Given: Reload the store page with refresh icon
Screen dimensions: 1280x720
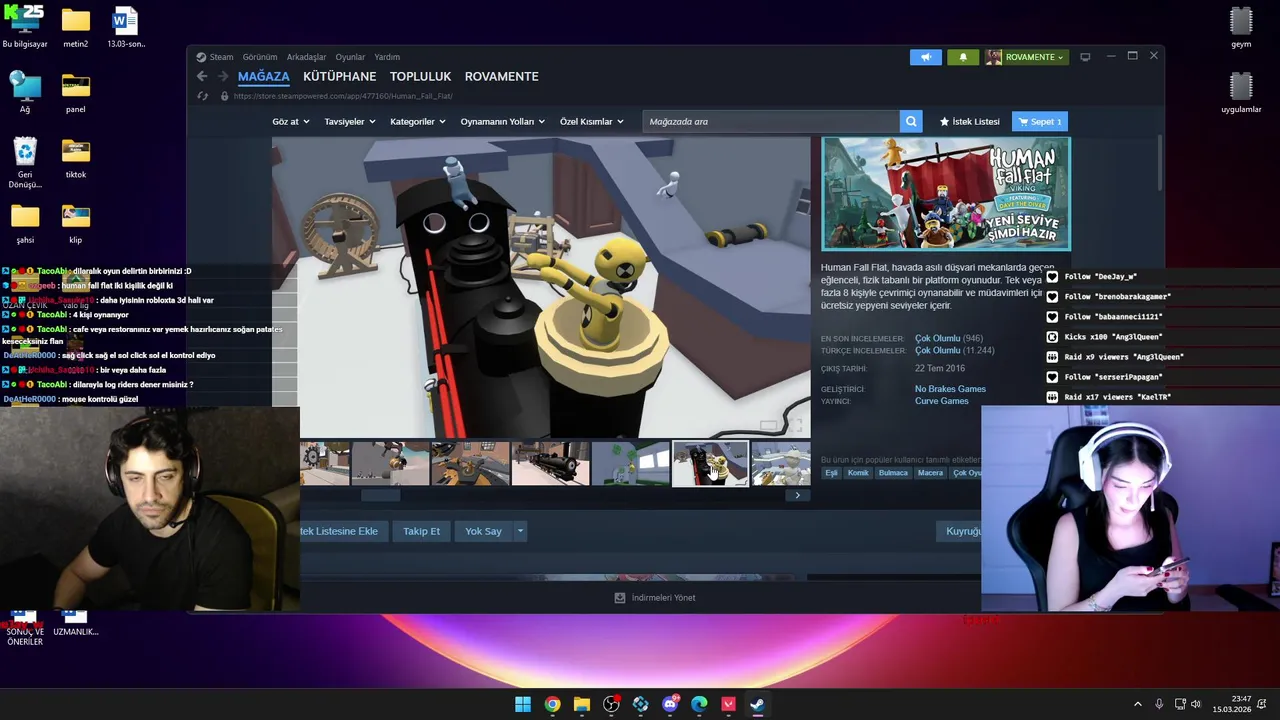Looking at the screenshot, I should point(202,96).
